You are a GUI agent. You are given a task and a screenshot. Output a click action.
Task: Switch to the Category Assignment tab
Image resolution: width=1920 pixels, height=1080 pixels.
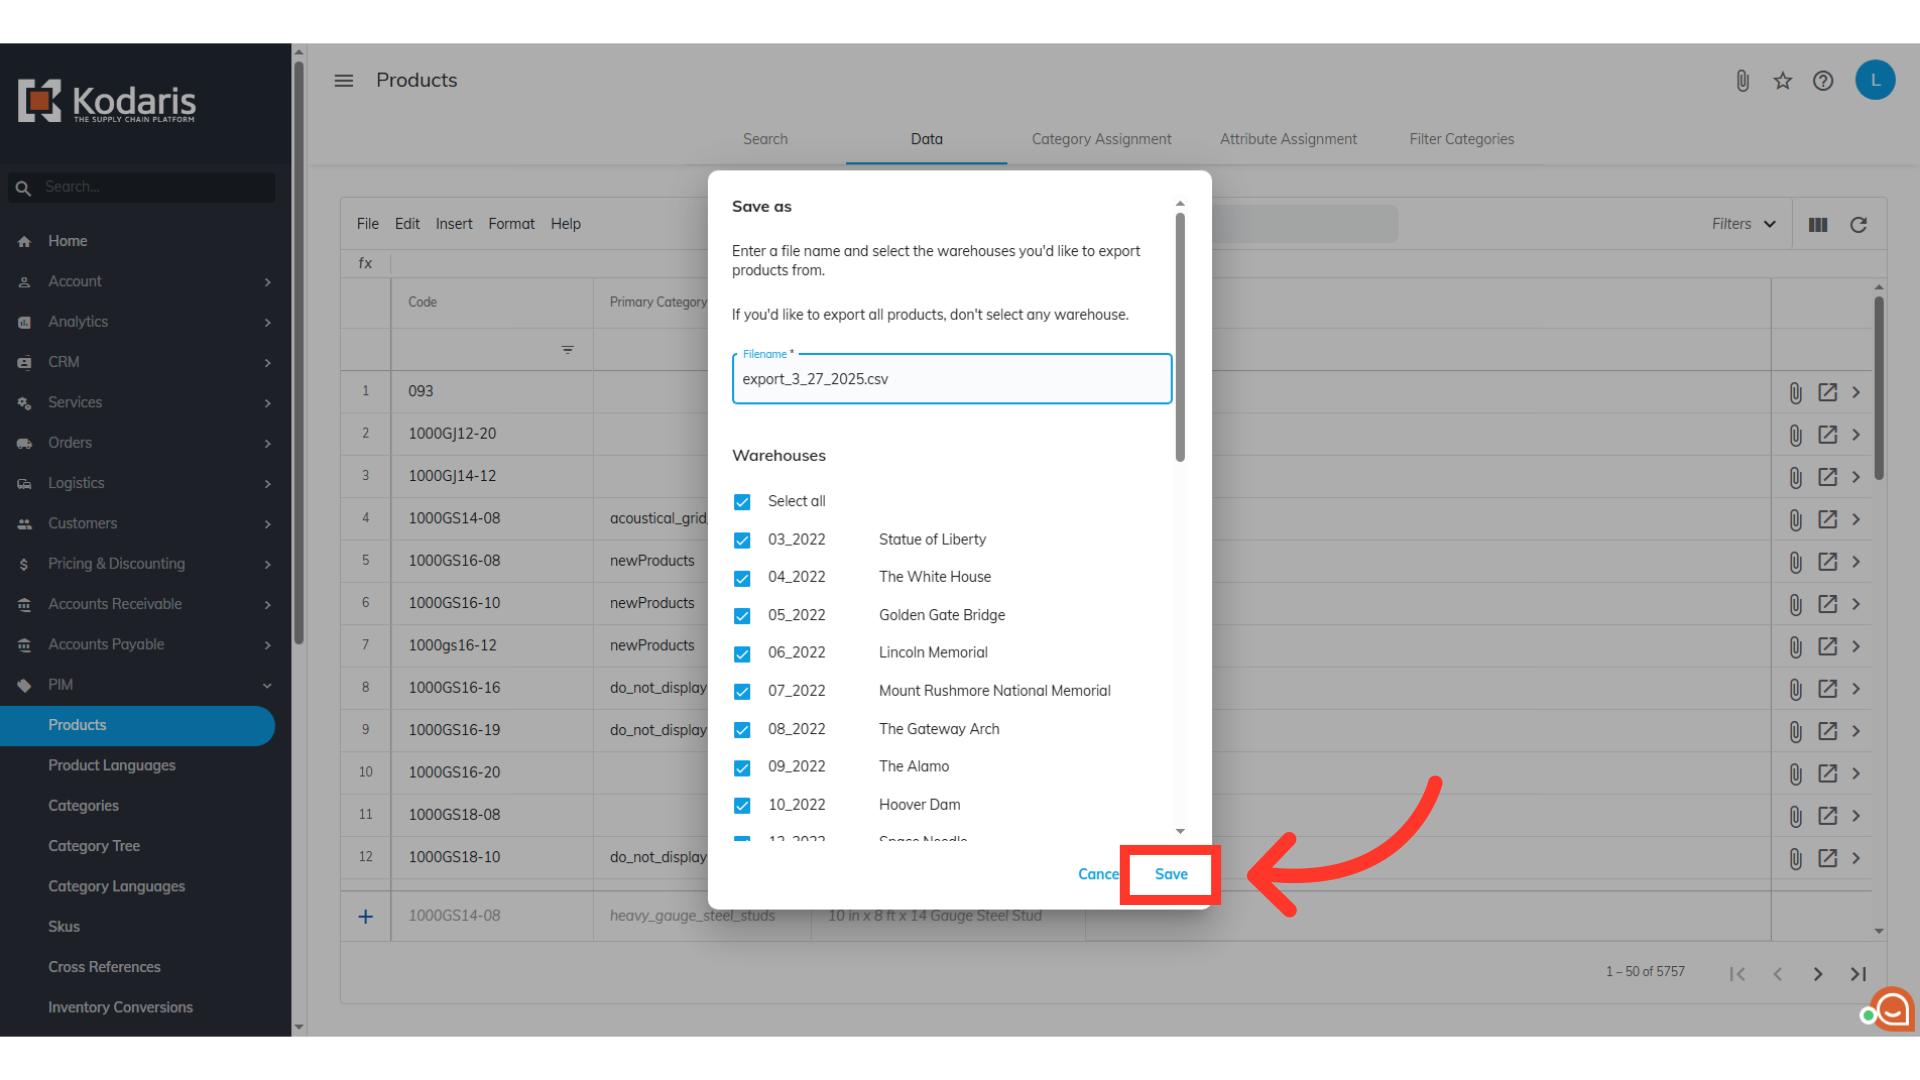tap(1101, 139)
